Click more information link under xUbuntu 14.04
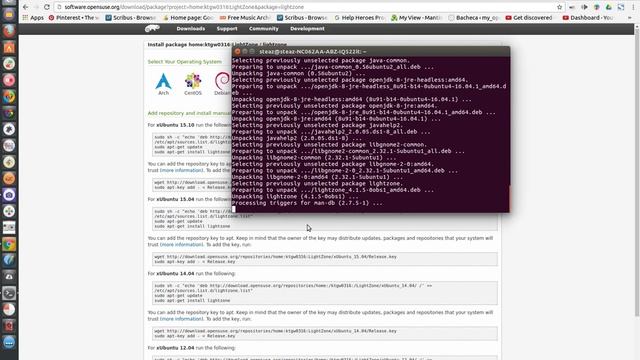 pyautogui.click(x=181, y=319)
